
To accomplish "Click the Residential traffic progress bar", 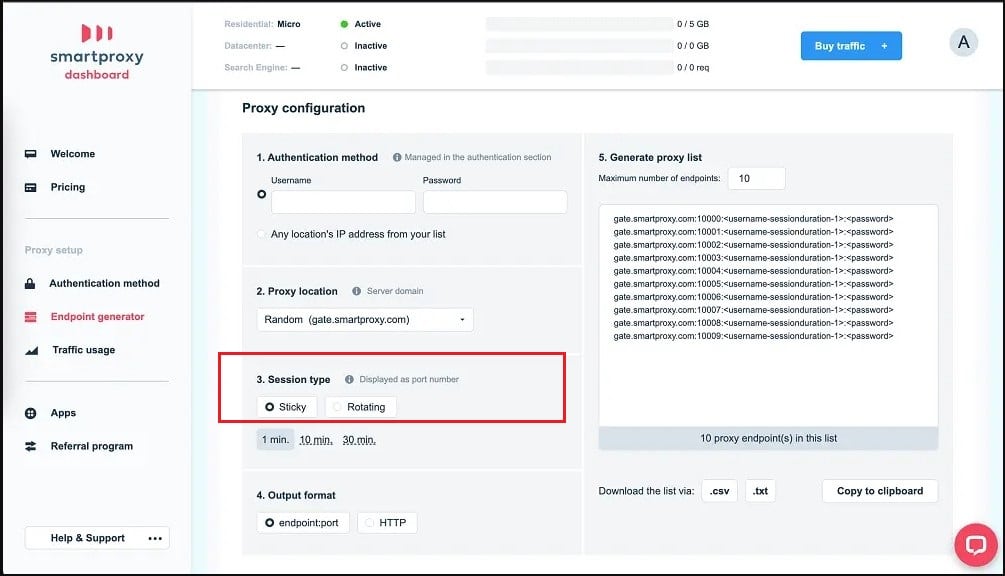I will tap(579, 24).
